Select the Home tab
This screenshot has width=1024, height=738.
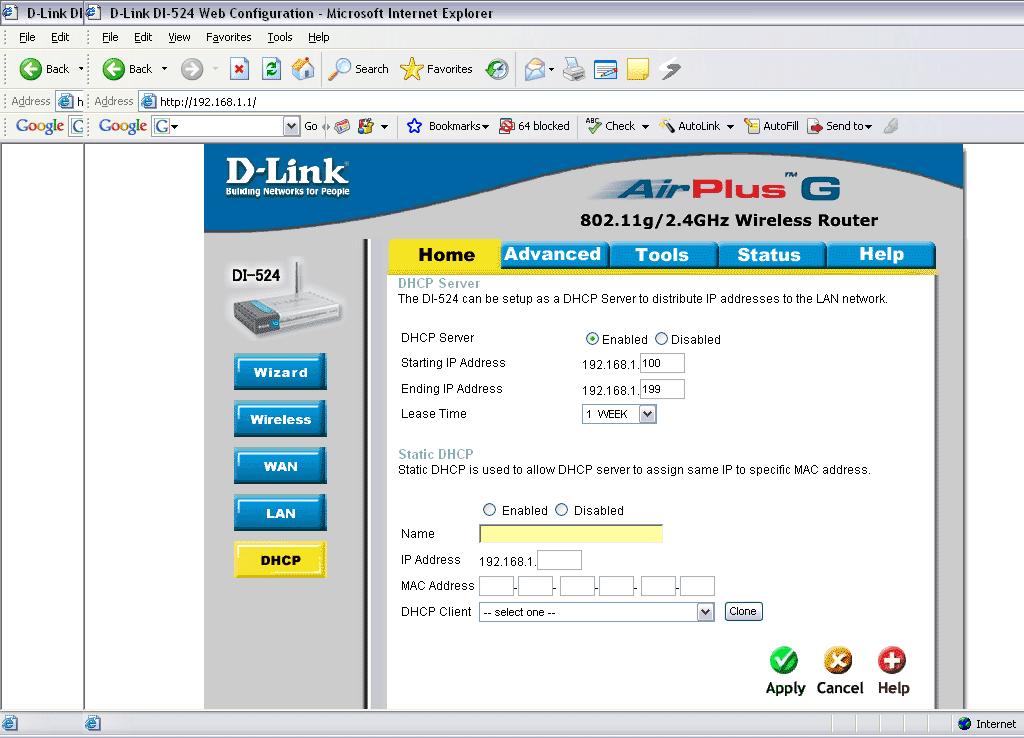(x=446, y=254)
